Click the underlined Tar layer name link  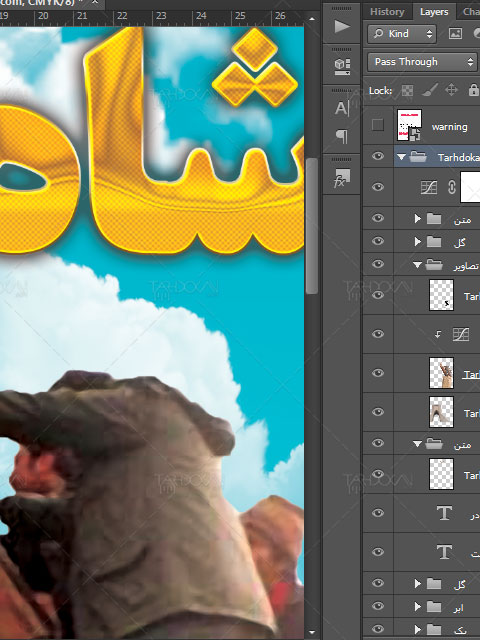click(x=471, y=374)
